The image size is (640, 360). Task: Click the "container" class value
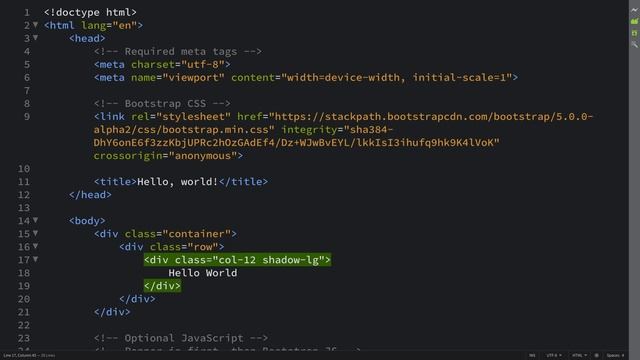196,234
